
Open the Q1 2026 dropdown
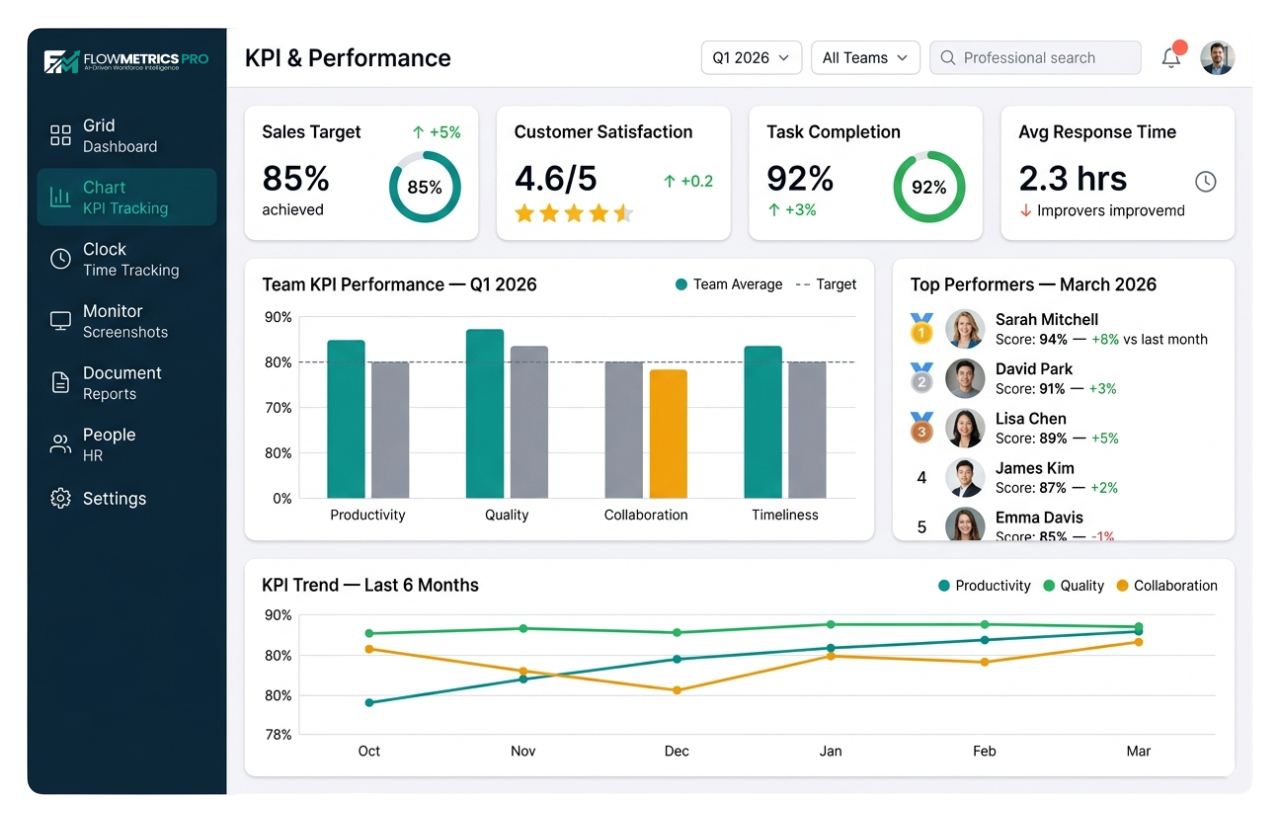point(751,57)
